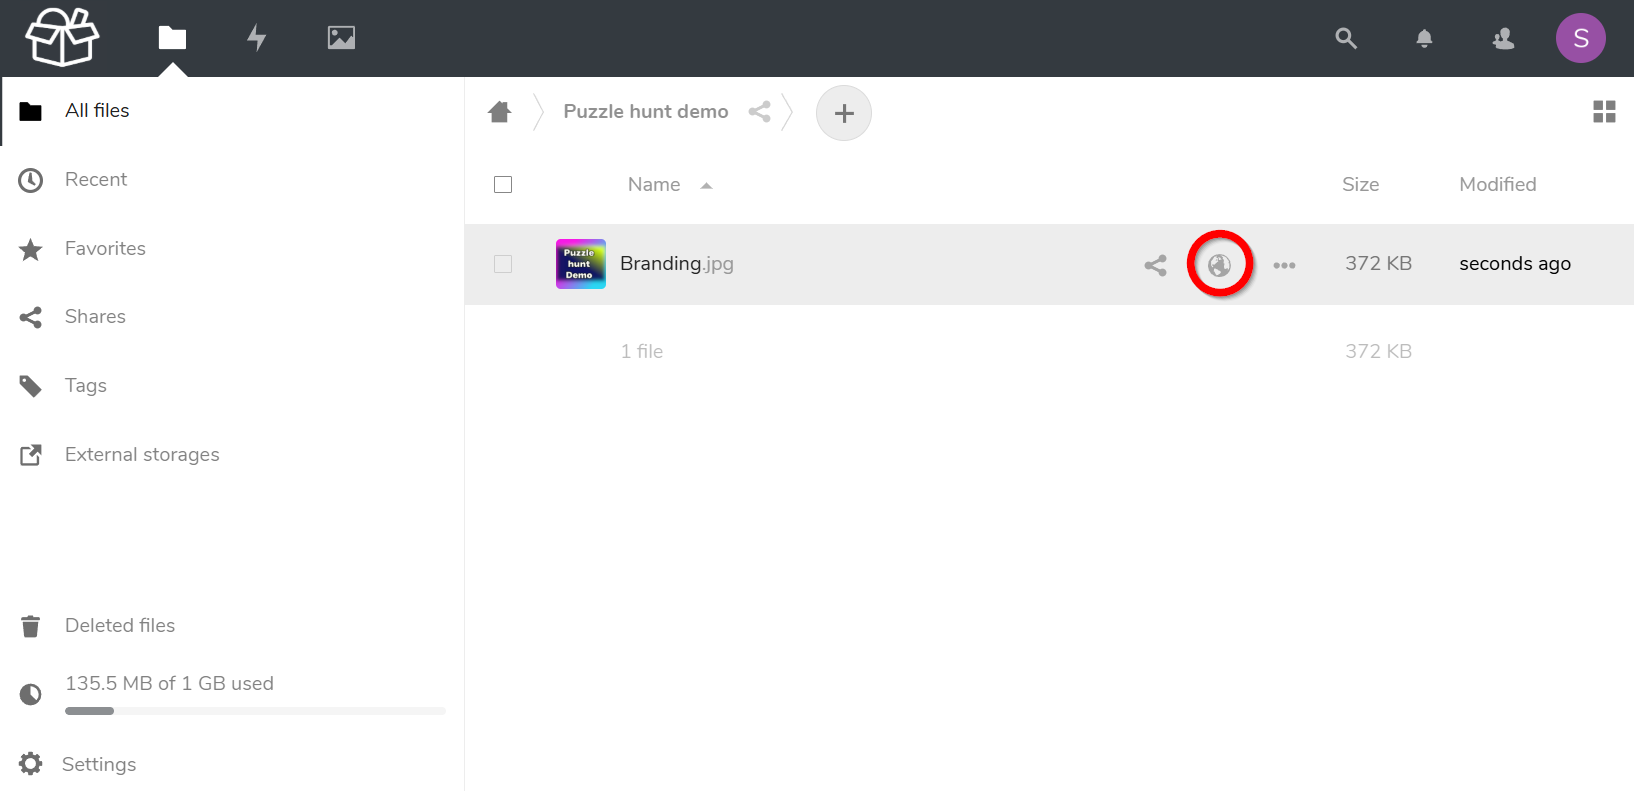
Task: Open the Activity lightning bolt app
Action: pos(257,38)
